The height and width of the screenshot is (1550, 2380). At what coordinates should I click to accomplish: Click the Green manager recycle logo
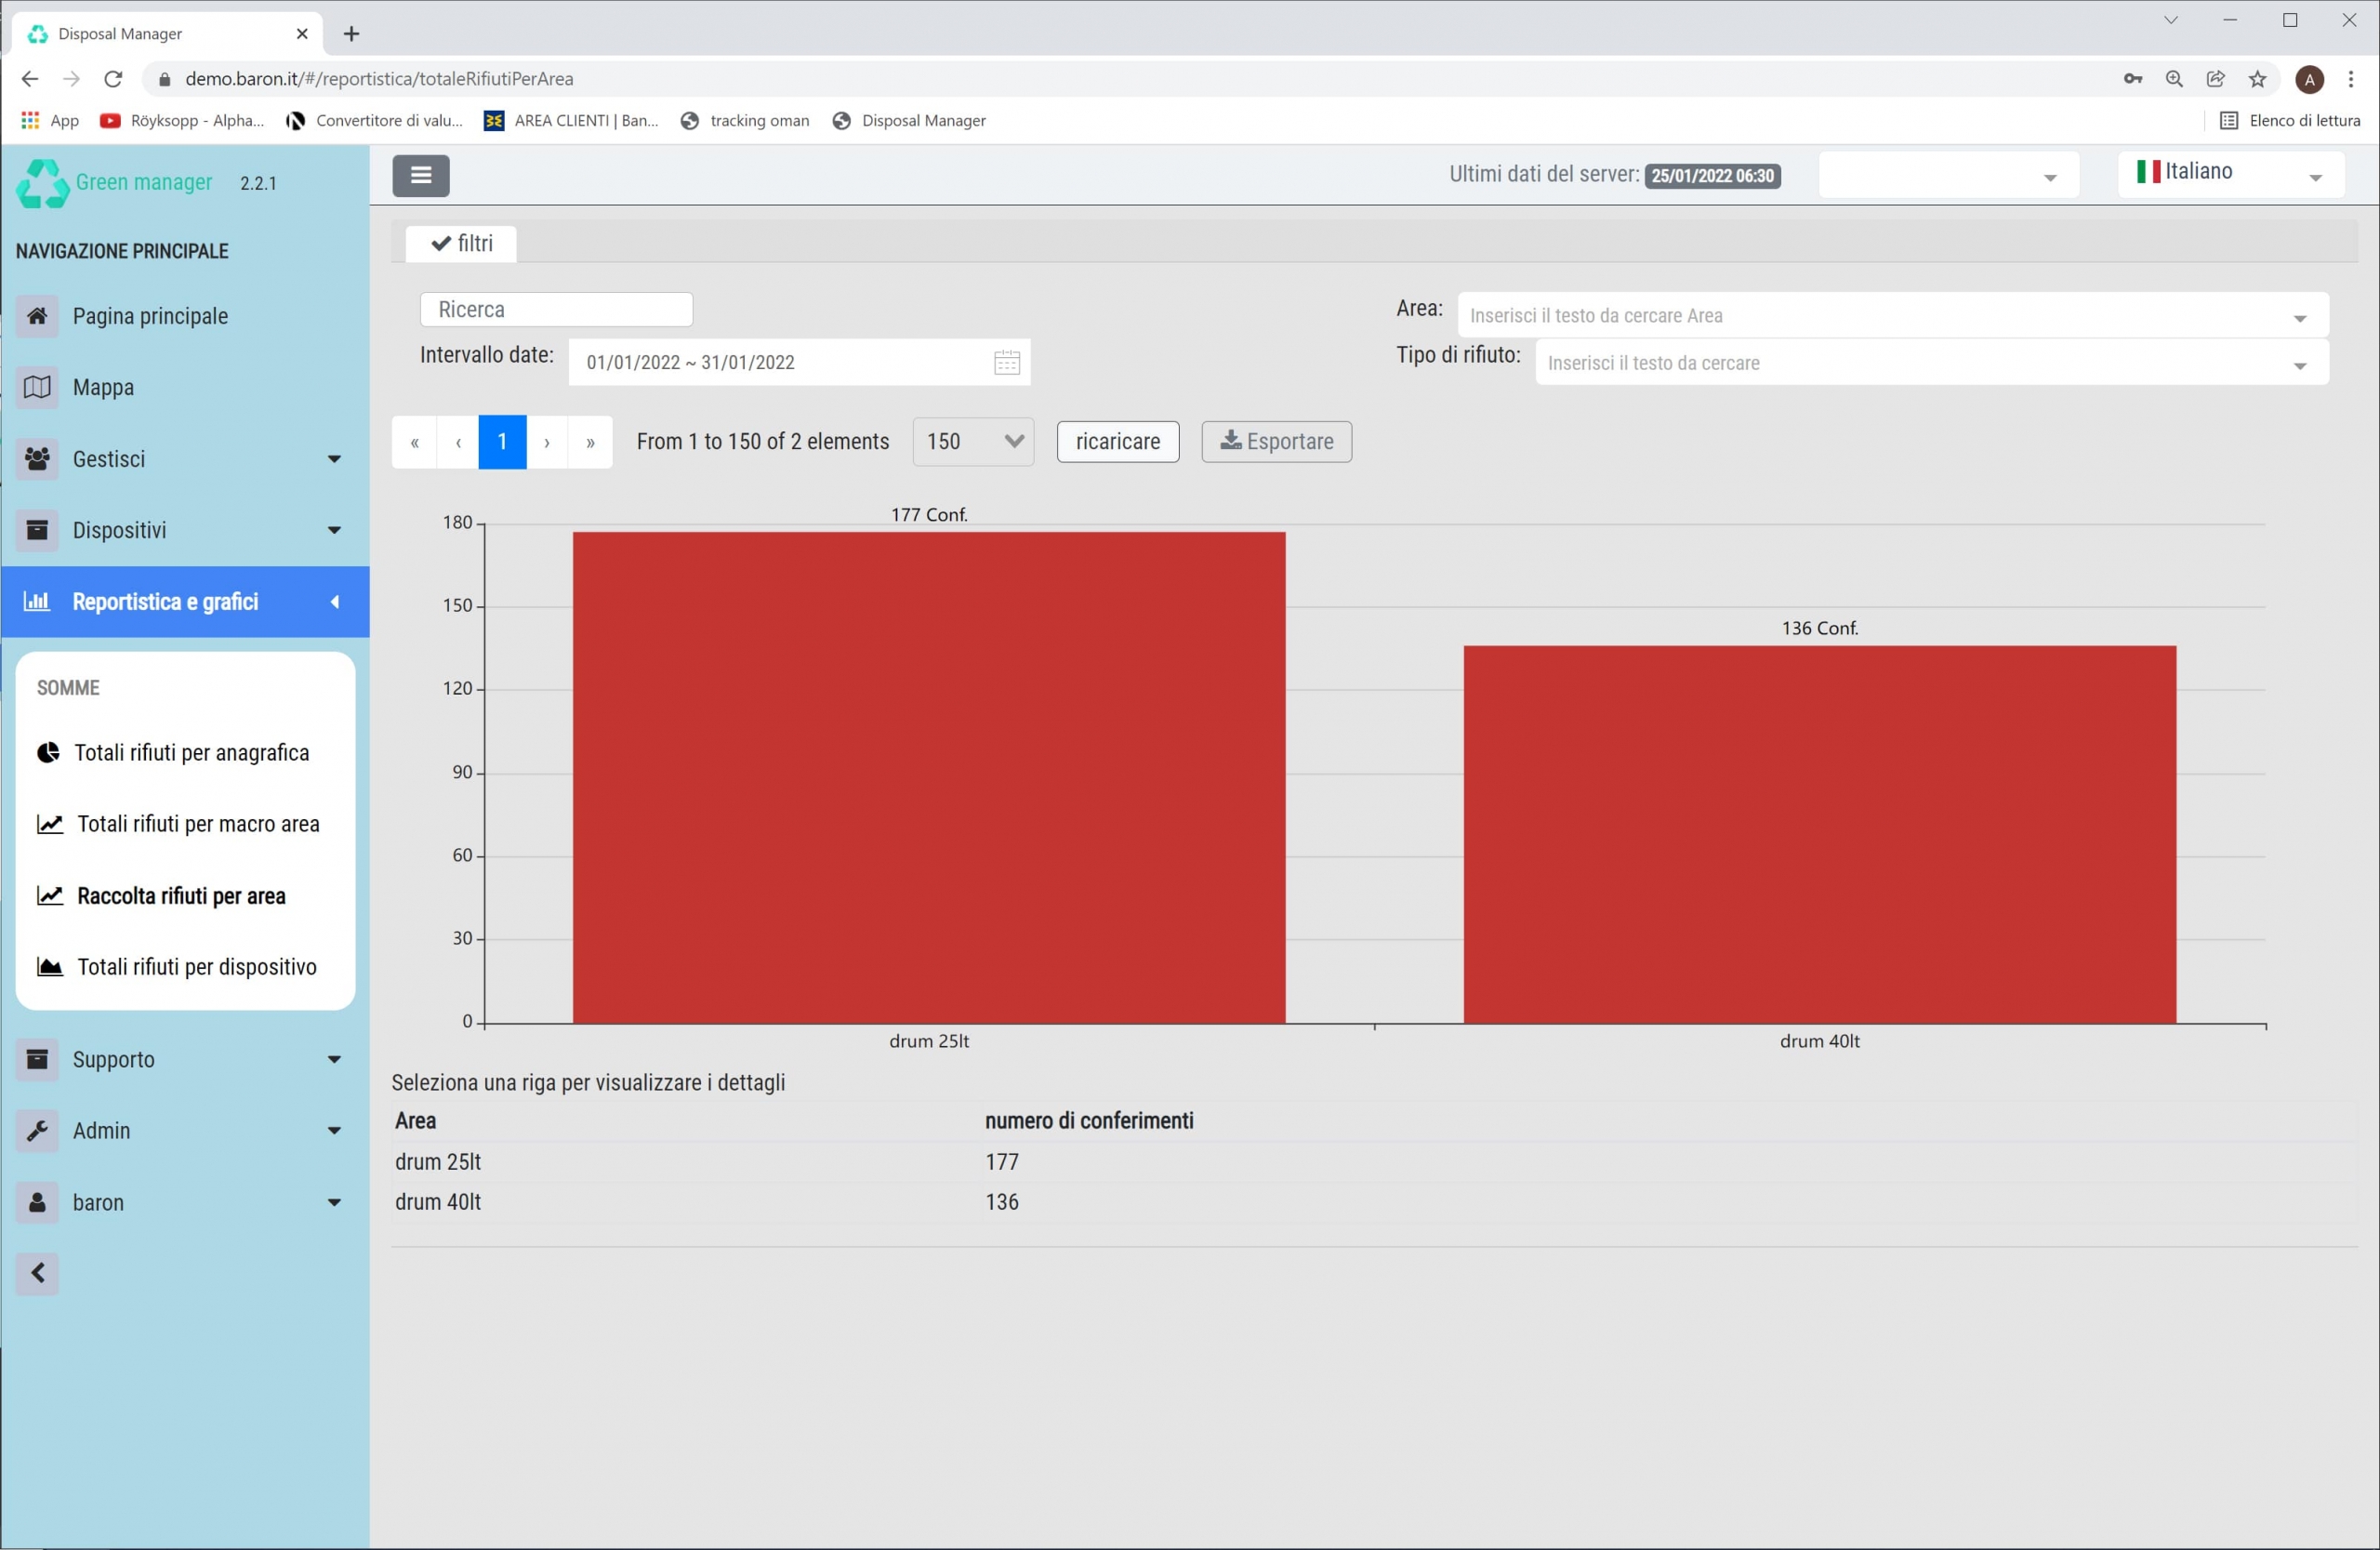(42, 183)
